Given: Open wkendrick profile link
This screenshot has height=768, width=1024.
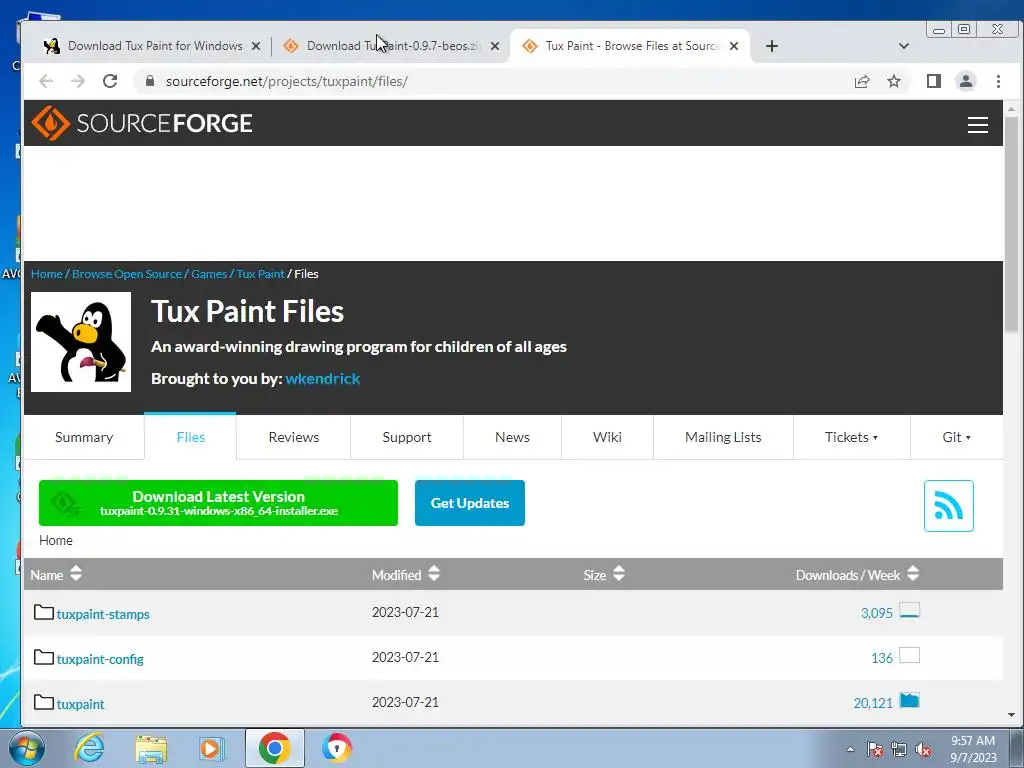Looking at the screenshot, I should tap(323, 379).
